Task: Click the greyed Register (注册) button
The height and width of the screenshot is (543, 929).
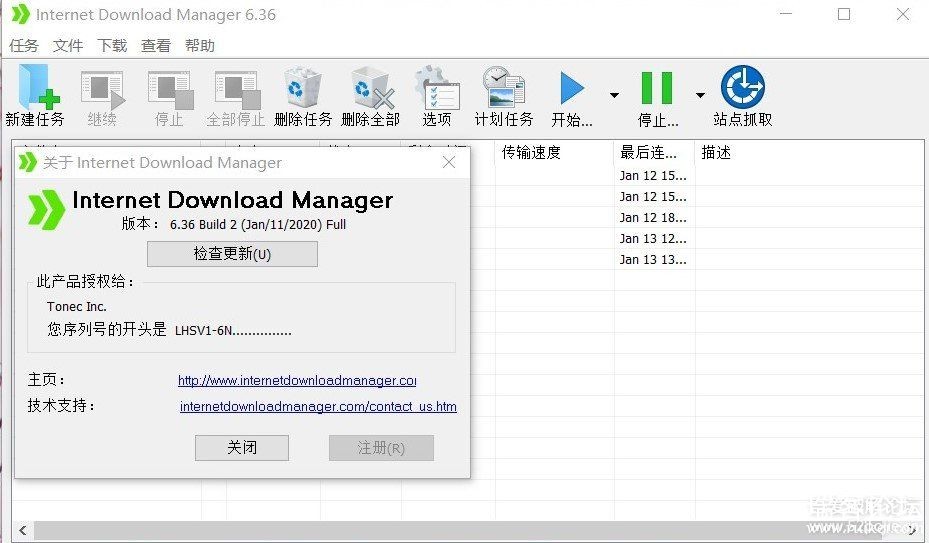Action: click(x=382, y=448)
